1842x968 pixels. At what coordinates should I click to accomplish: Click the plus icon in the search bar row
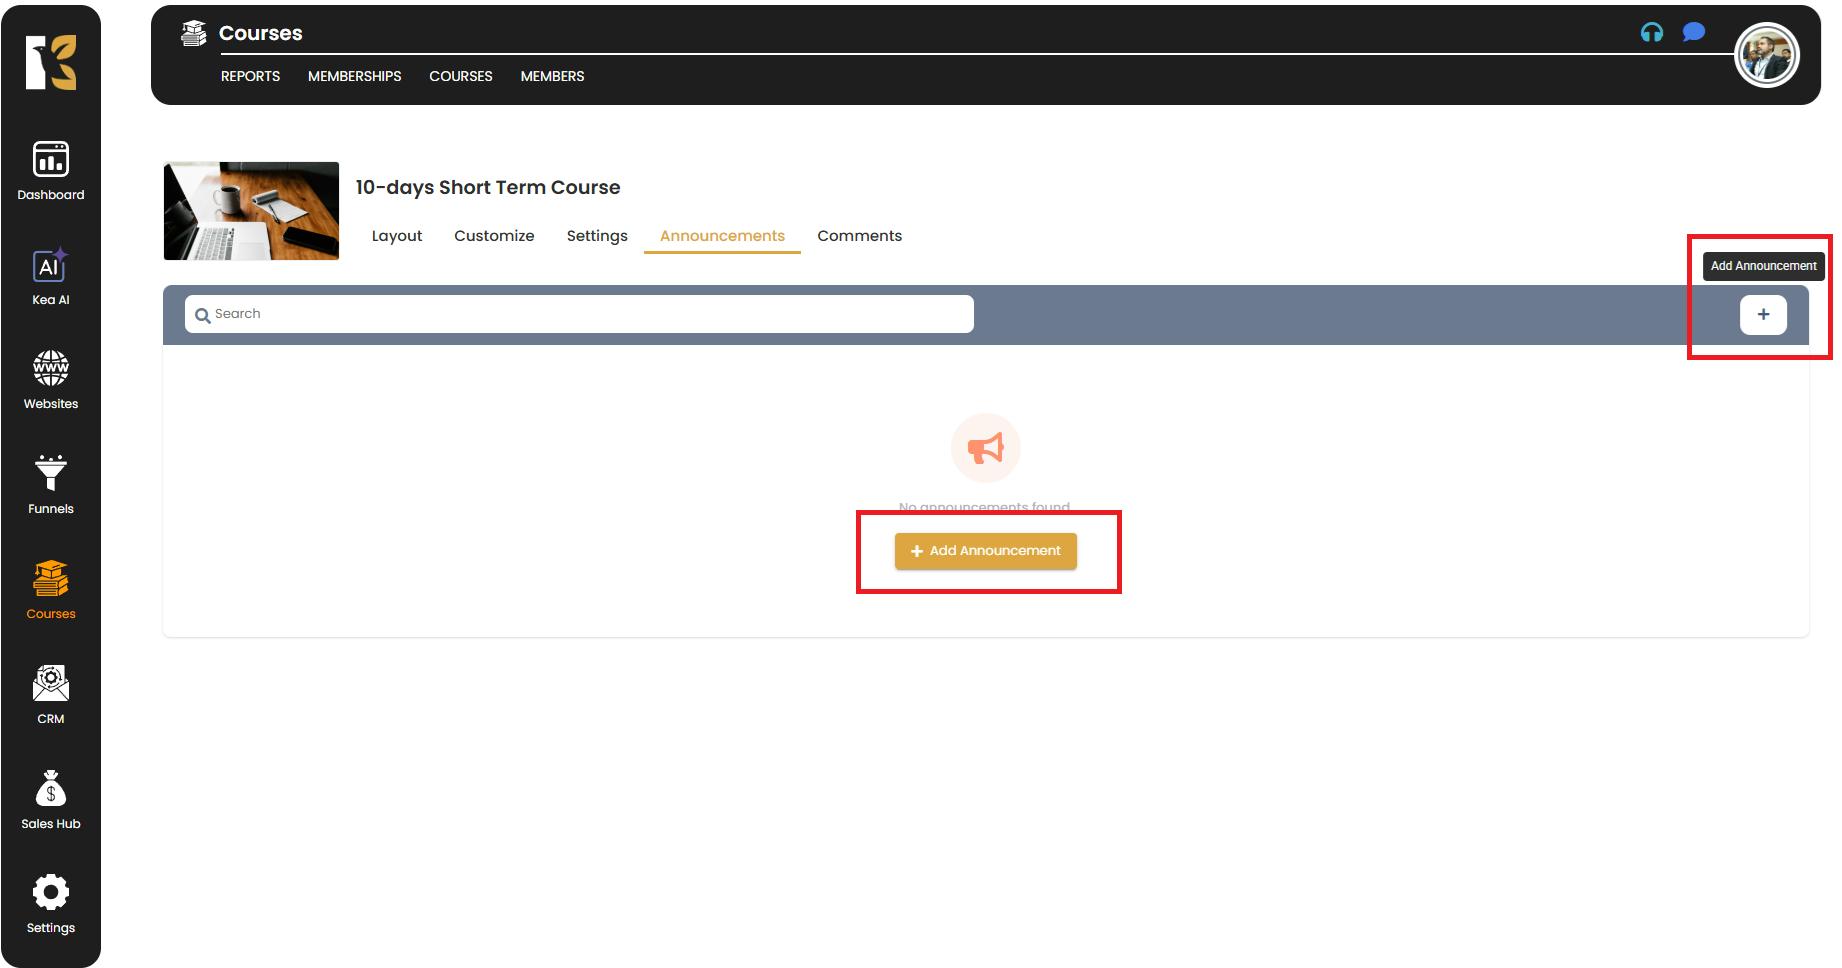pyautogui.click(x=1763, y=315)
